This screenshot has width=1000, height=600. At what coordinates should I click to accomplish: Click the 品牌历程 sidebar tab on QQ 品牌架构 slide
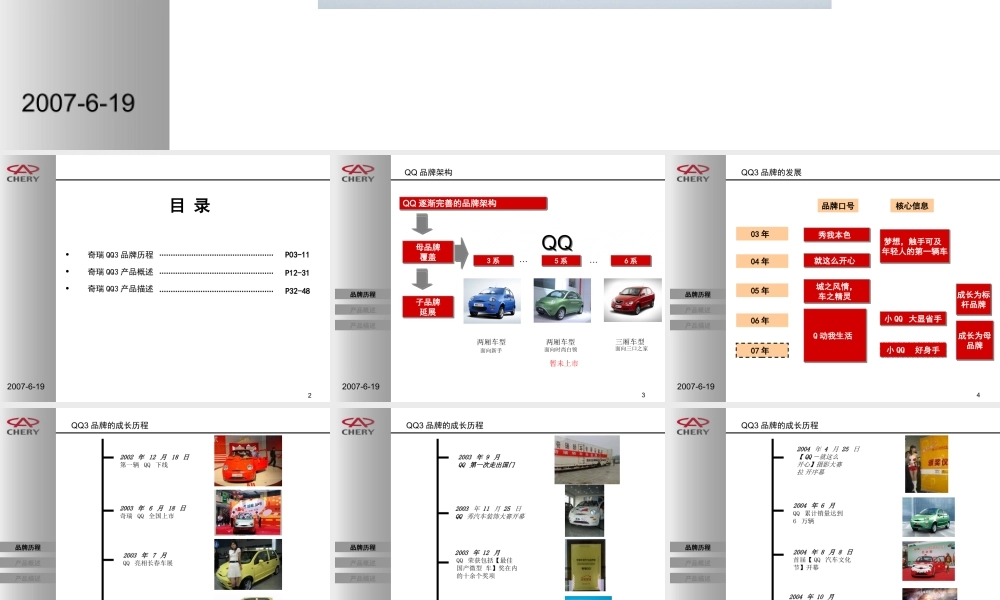coord(362,295)
